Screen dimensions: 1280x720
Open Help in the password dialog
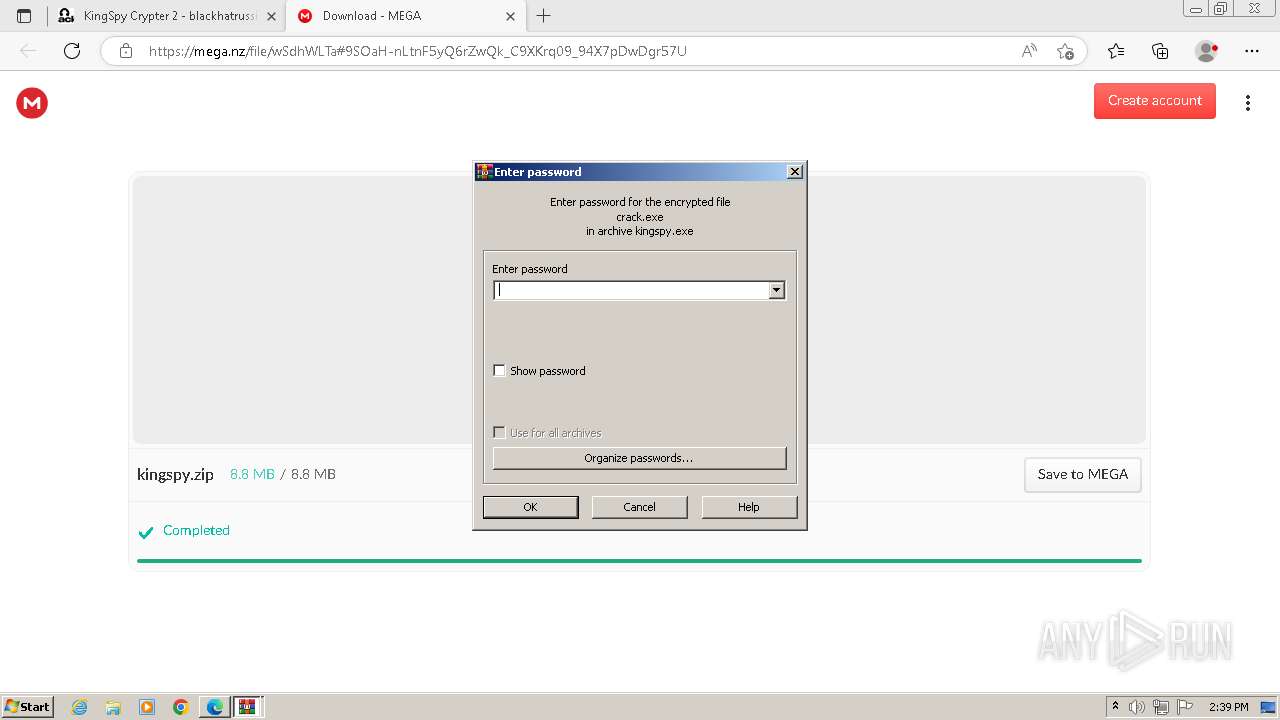(749, 507)
